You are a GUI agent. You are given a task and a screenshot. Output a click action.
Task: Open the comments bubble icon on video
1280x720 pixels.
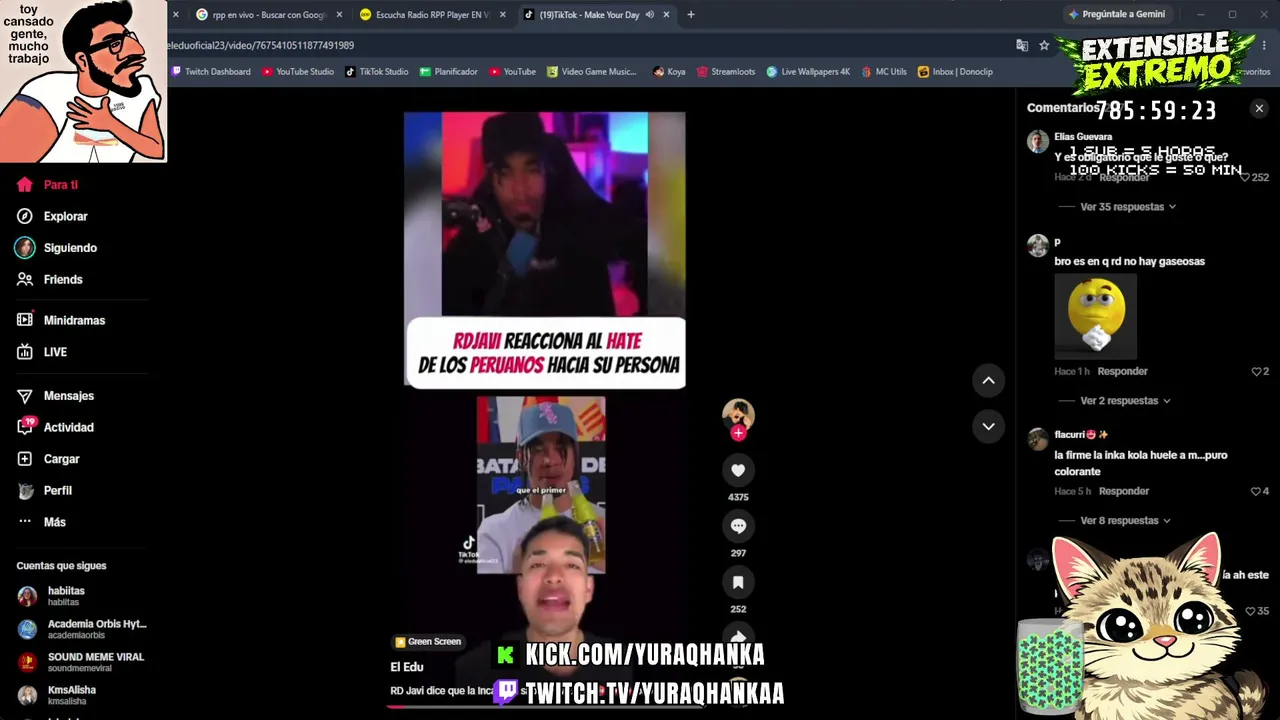click(738, 526)
